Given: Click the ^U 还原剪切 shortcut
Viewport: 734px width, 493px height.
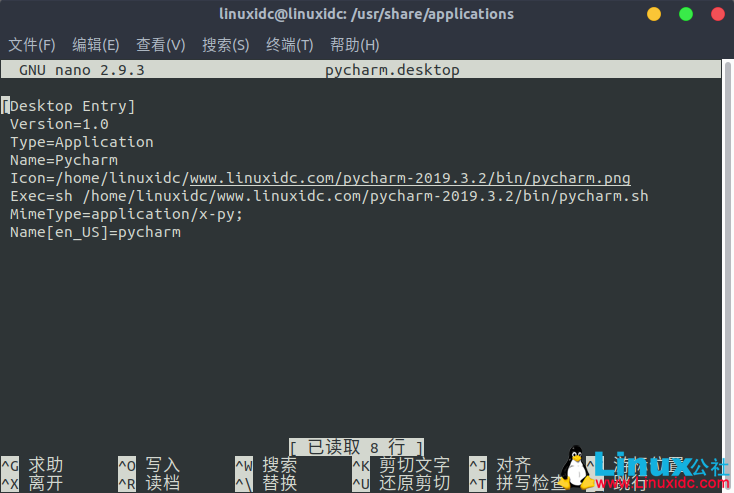Looking at the screenshot, I should click(401, 483).
